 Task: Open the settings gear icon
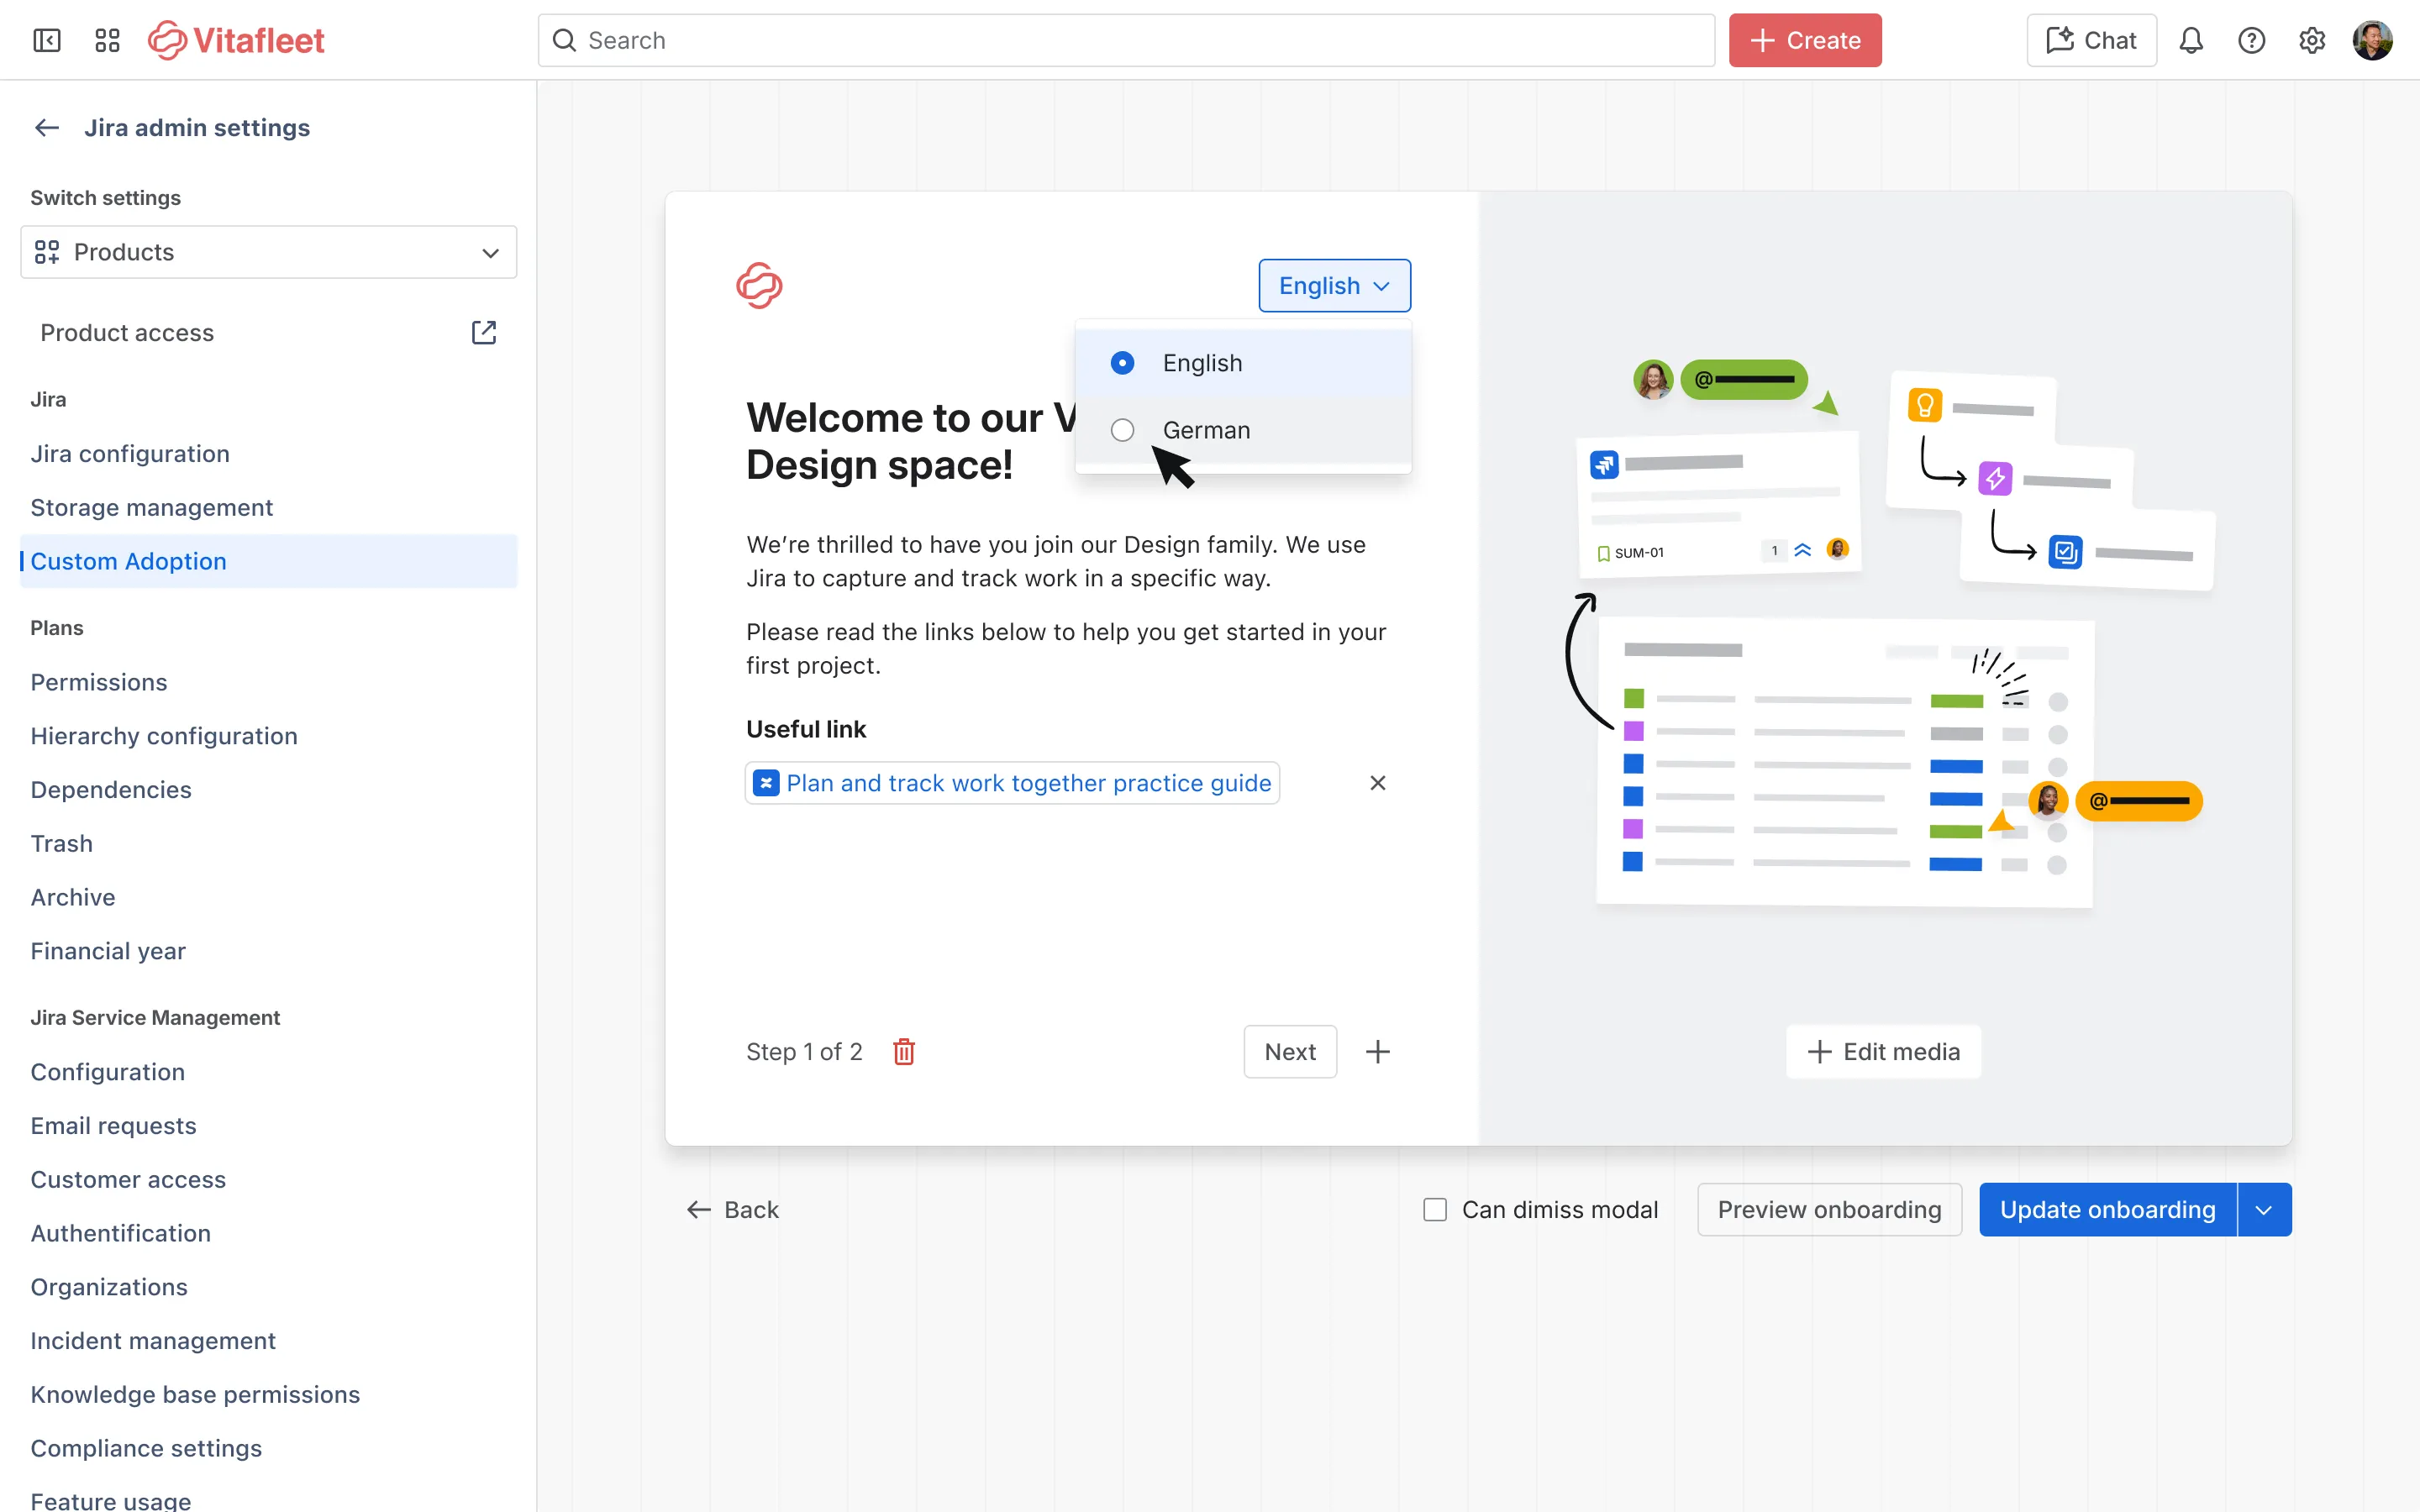point(2311,40)
